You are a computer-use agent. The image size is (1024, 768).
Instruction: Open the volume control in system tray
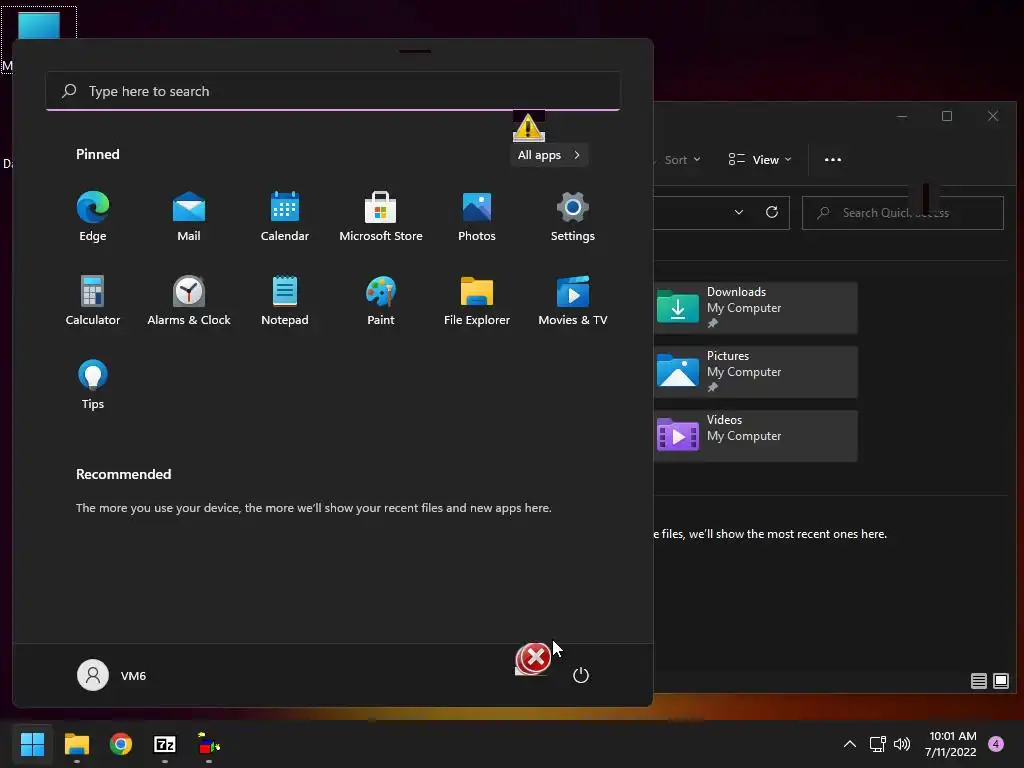[902, 744]
